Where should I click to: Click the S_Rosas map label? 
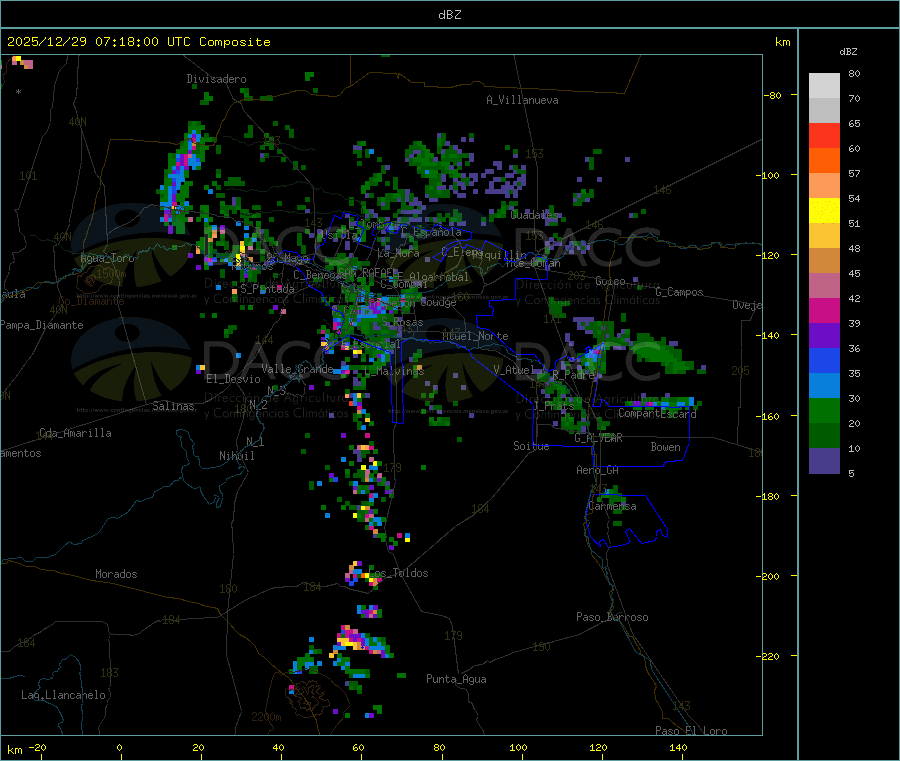pyautogui.click(x=402, y=323)
